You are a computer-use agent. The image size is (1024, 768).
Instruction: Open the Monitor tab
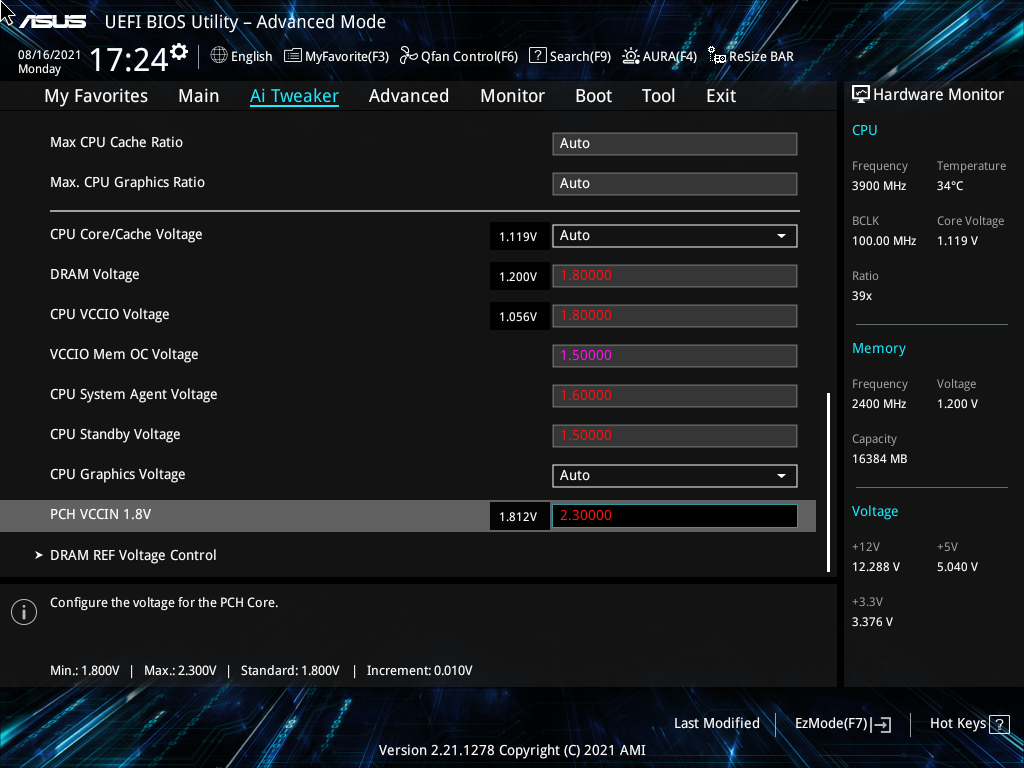pyautogui.click(x=512, y=96)
